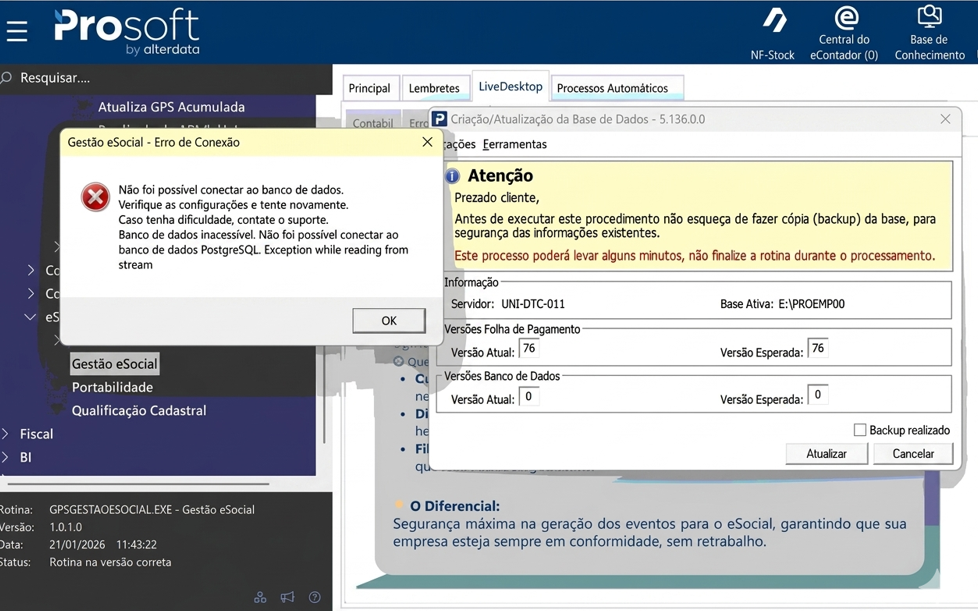This screenshot has height=611, width=978.
Task: Confirm the connection error with OK
Action: [x=389, y=320]
